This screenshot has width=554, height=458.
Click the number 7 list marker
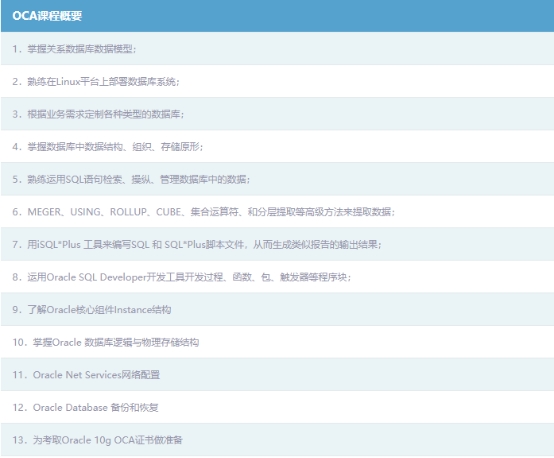pyautogui.click(x=16, y=245)
